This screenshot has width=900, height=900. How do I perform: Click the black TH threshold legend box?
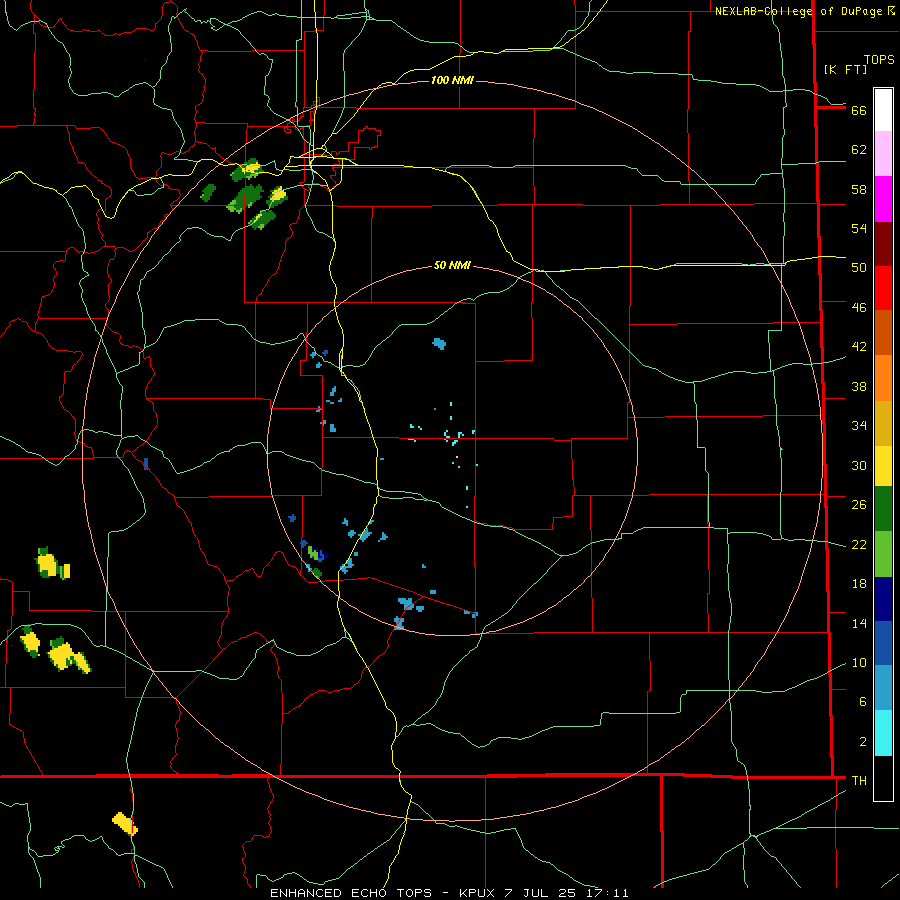click(883, 778)
